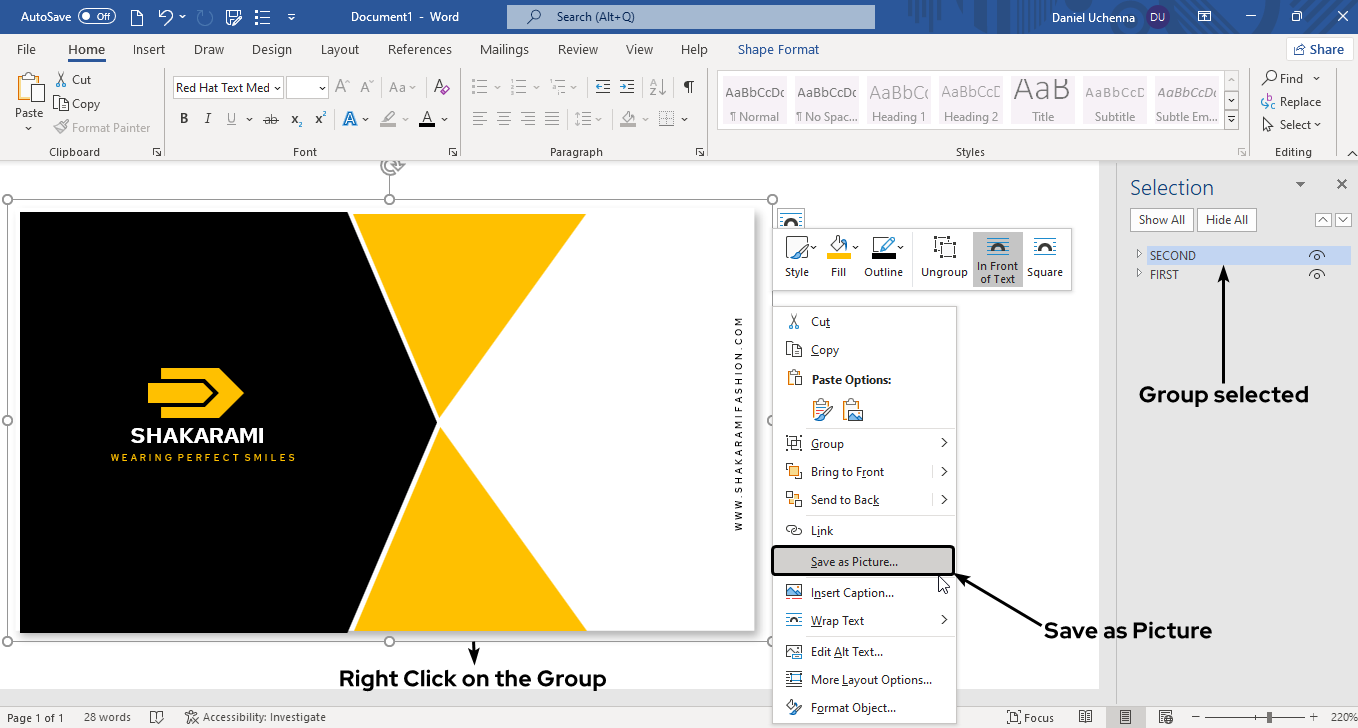Click the Paste icon in Clipboard group
Image resolution: width=1358 pixels, height=728 pixels.
tap(29, 90)
